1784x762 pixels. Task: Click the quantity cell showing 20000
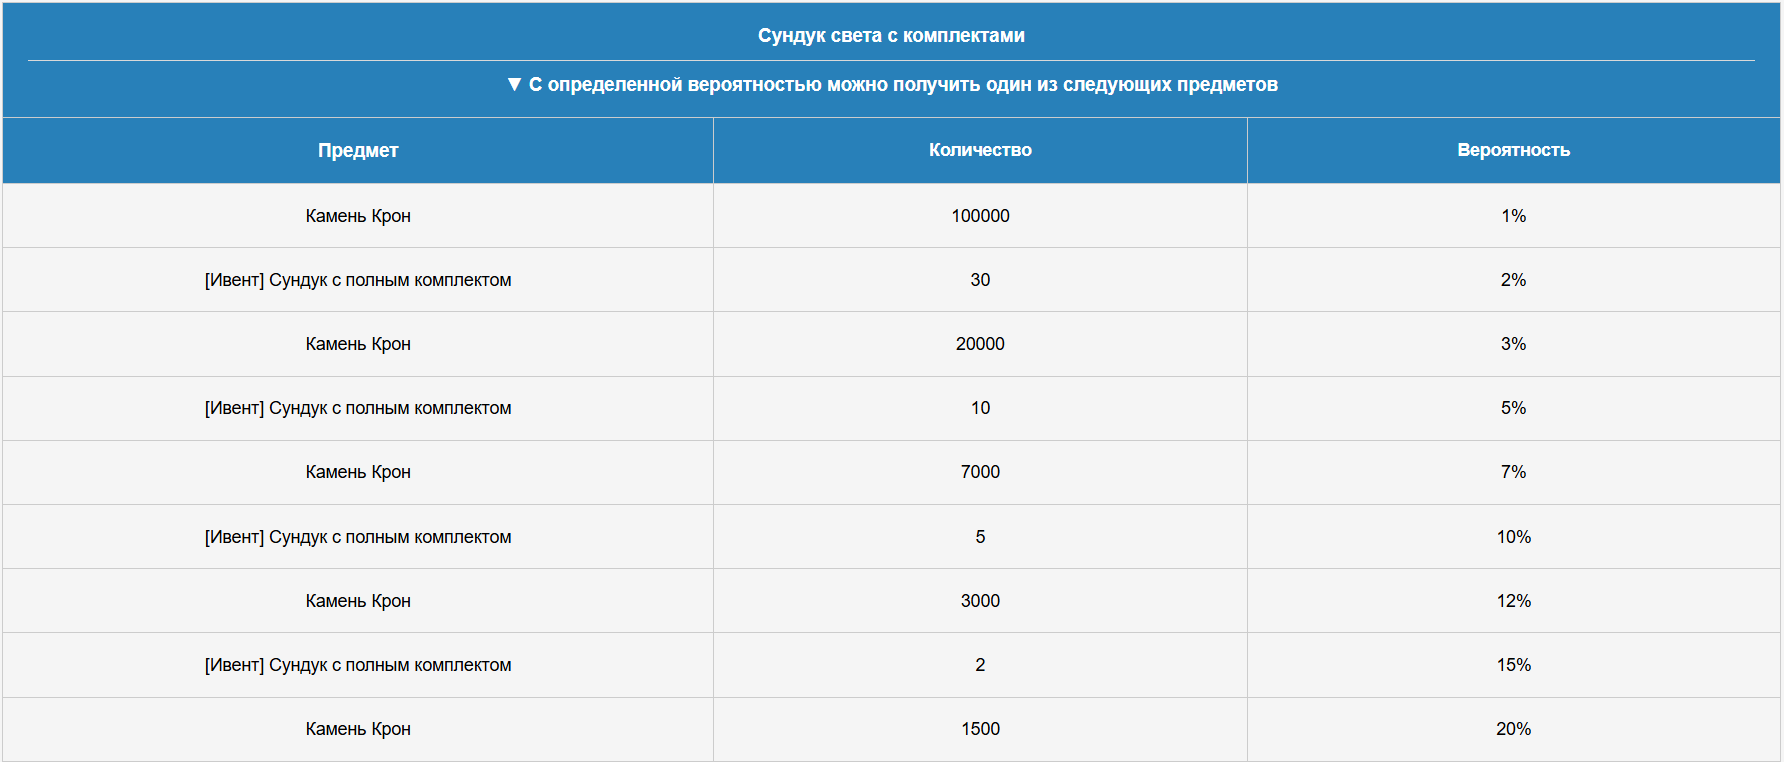pos(980,344)
